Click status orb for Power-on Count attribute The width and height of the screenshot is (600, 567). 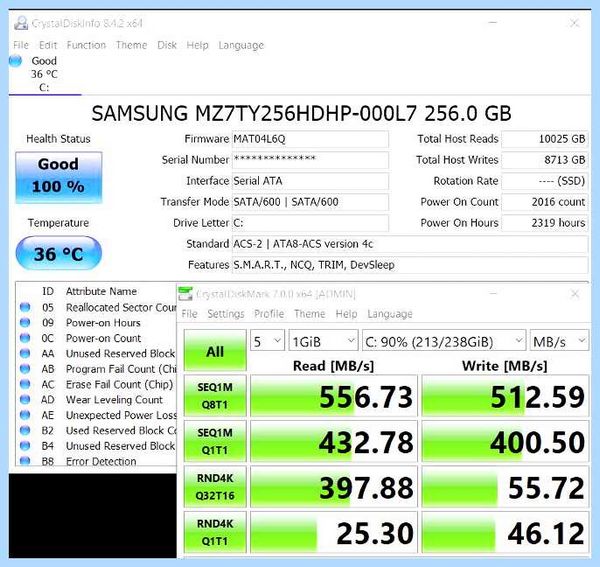tap(25, 338)
